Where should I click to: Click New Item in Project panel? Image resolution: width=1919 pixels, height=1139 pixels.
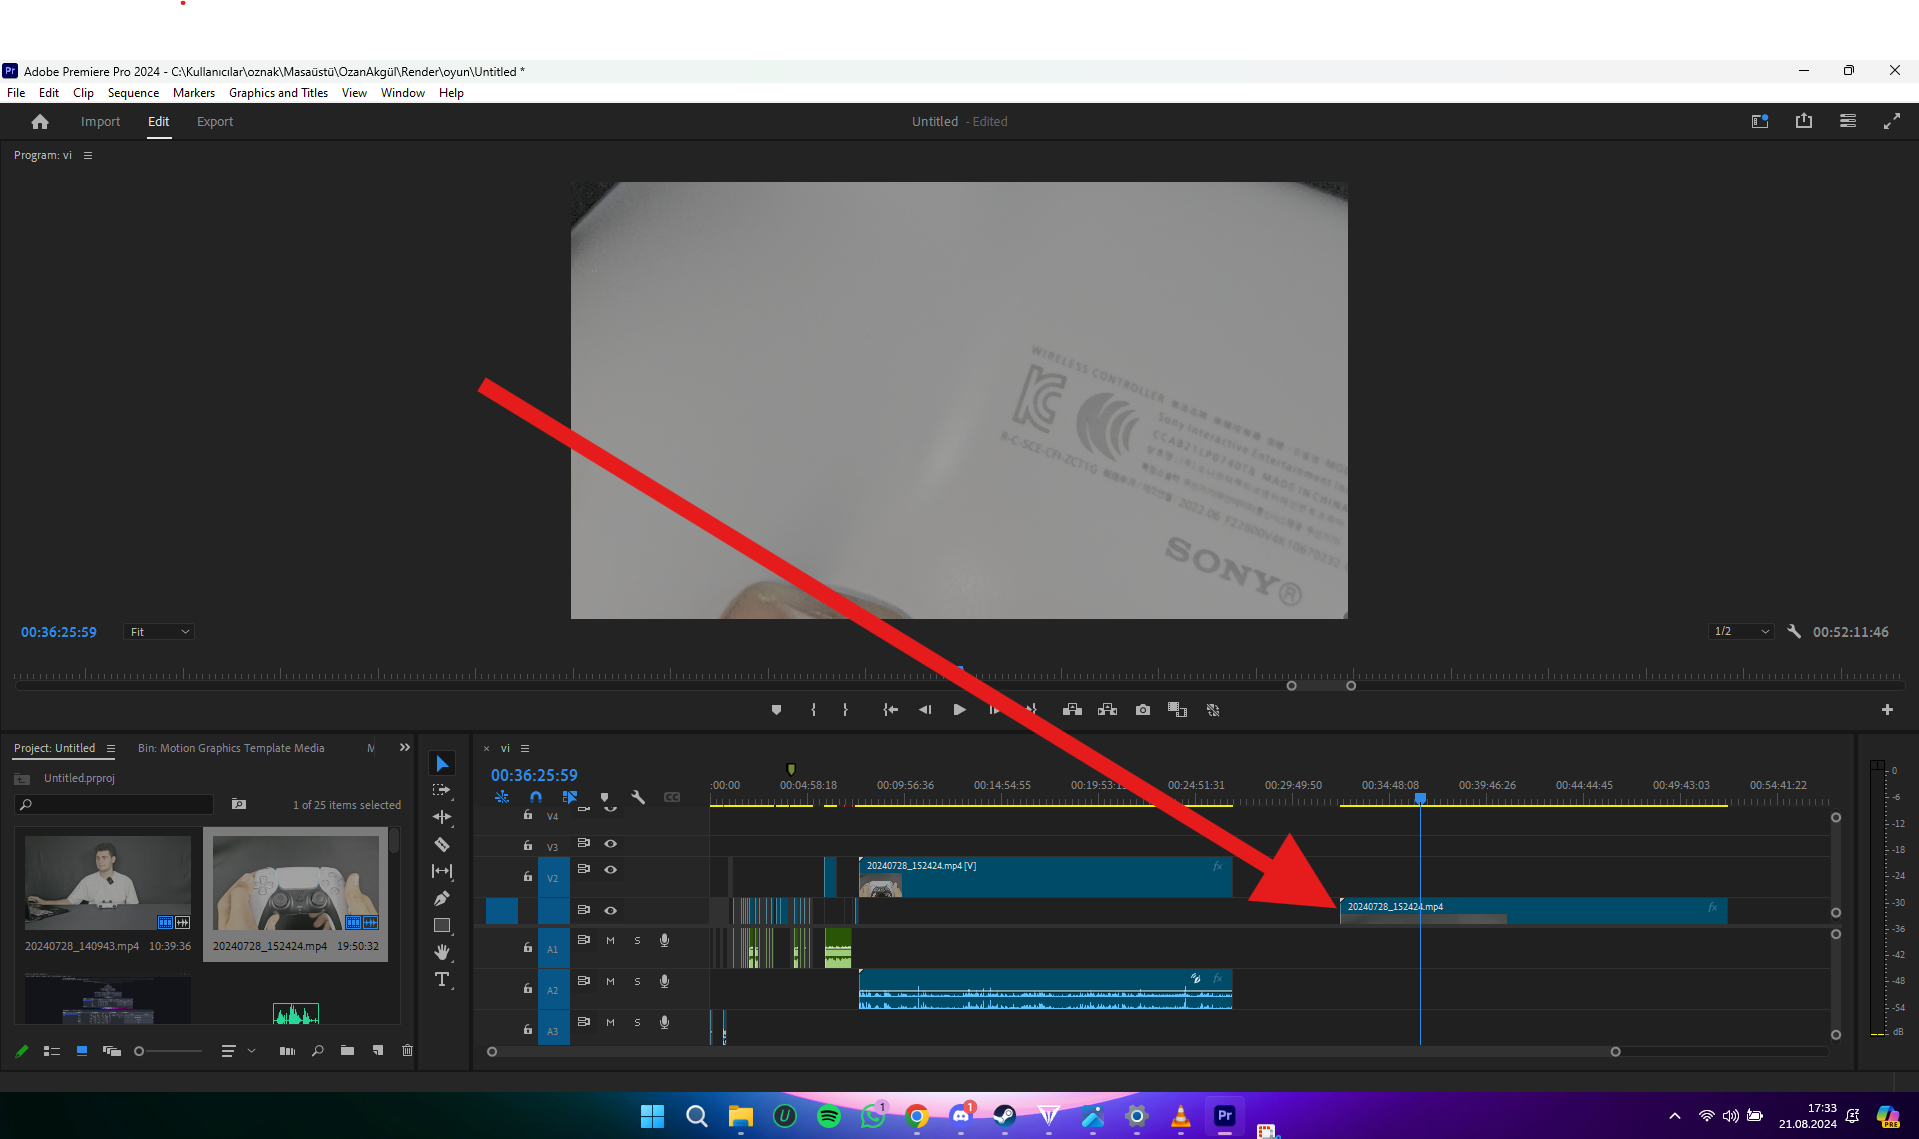(378, 1050)
